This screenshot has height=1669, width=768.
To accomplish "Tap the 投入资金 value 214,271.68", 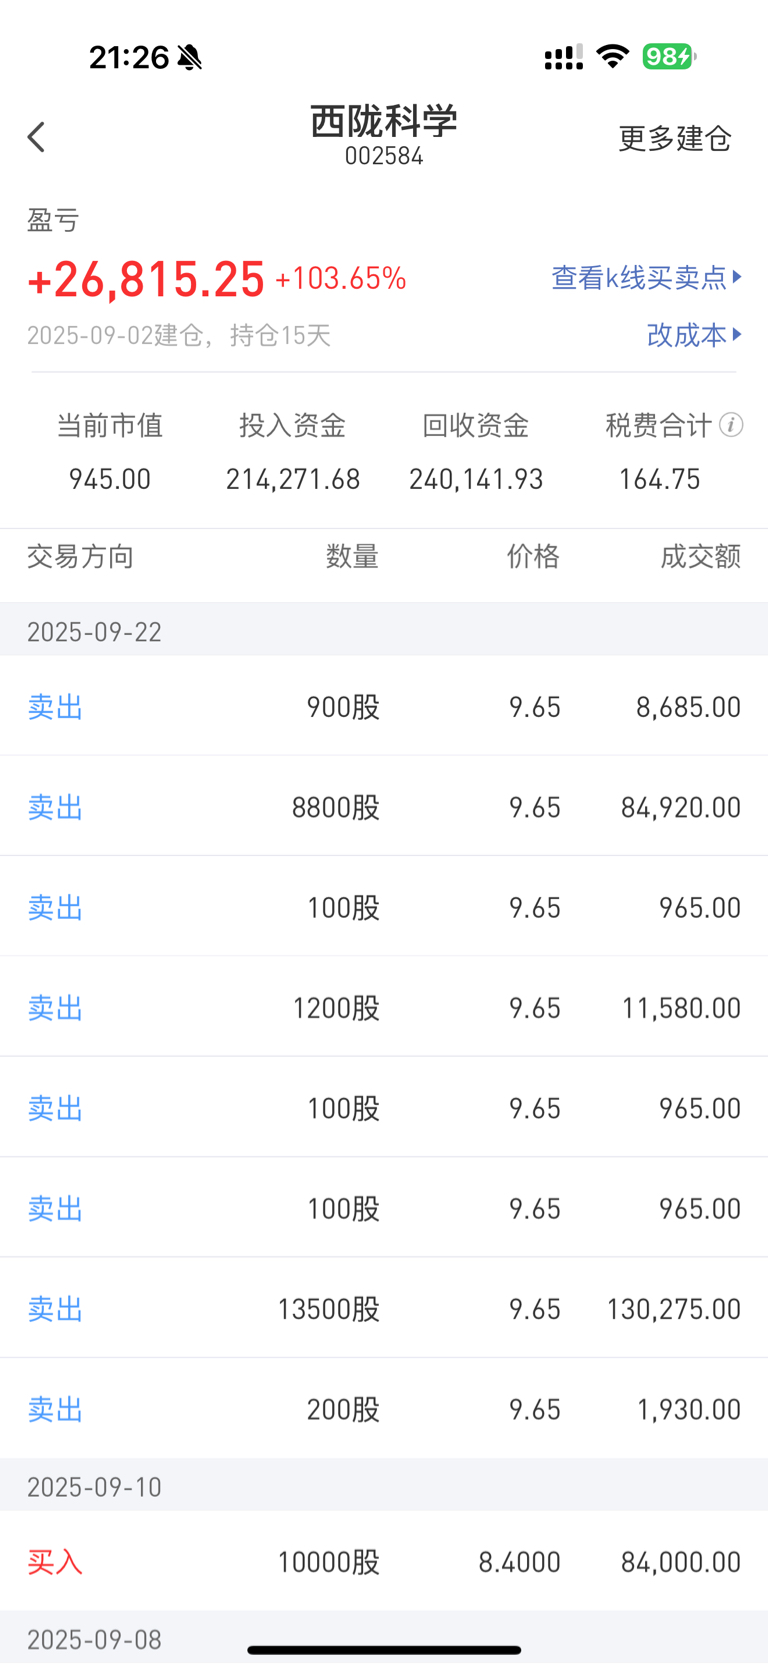I will pyautogui.click(x=293, y=479).
